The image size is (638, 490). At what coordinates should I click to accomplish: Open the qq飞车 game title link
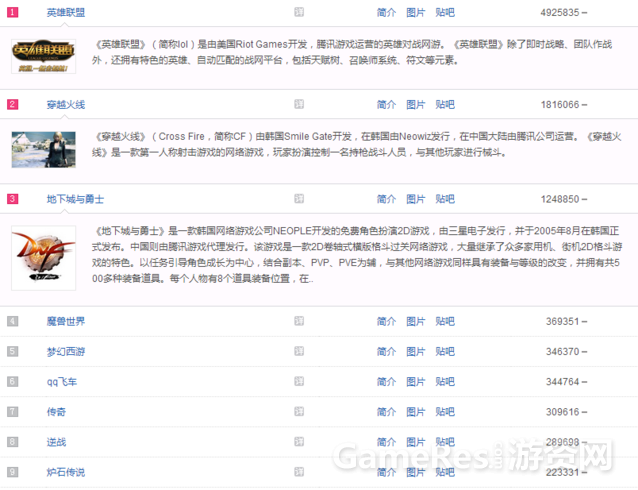tap(62, 381)
